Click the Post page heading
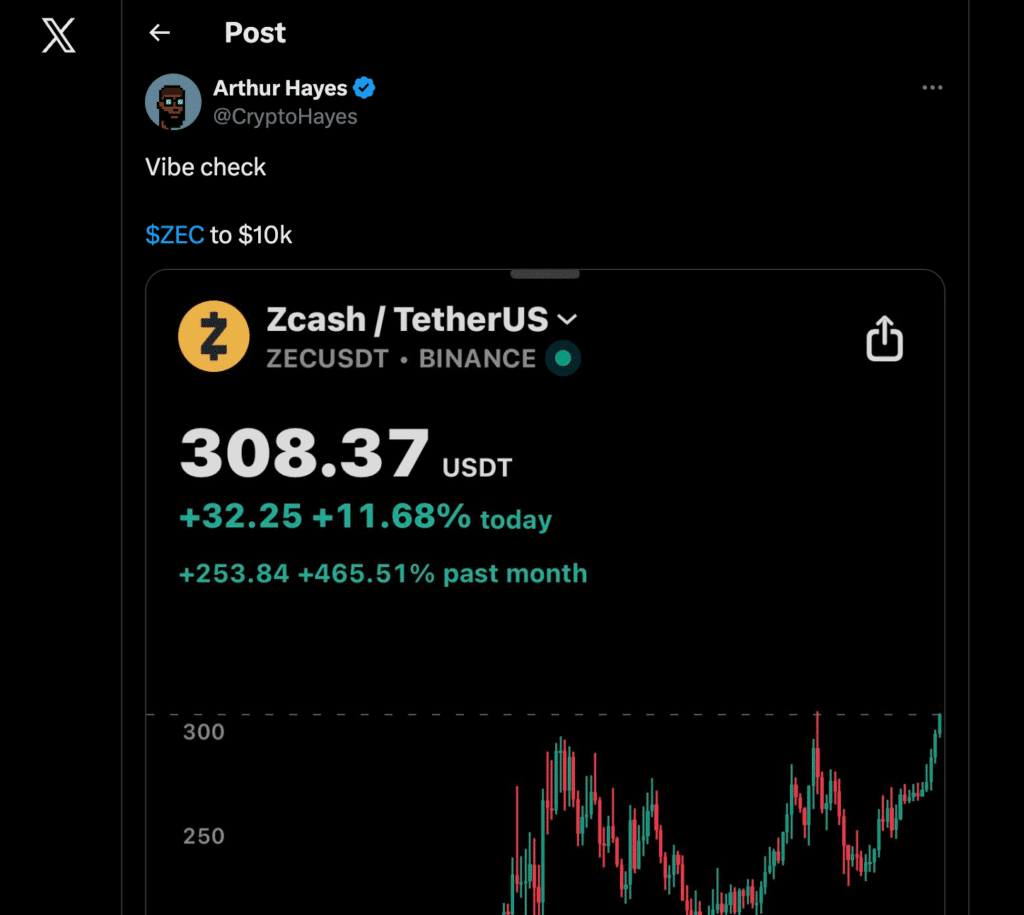1024x915 pixels. point(255,33)
